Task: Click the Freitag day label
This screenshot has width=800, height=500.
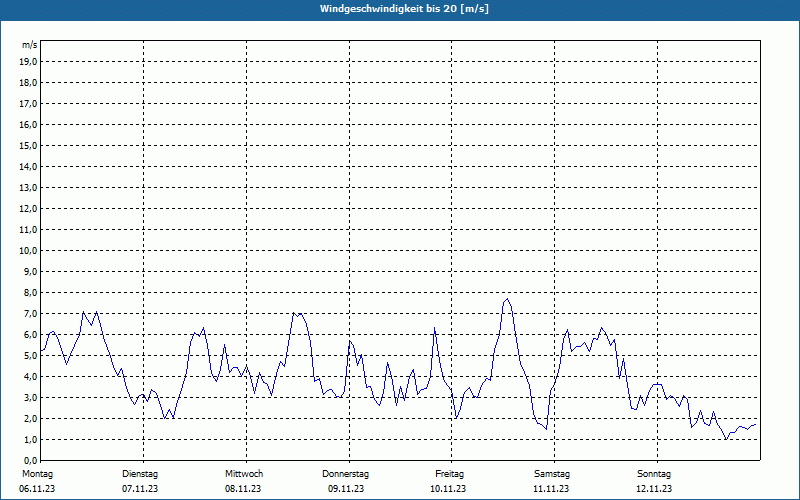Action: pyautogui.click(x=449, y=473)
